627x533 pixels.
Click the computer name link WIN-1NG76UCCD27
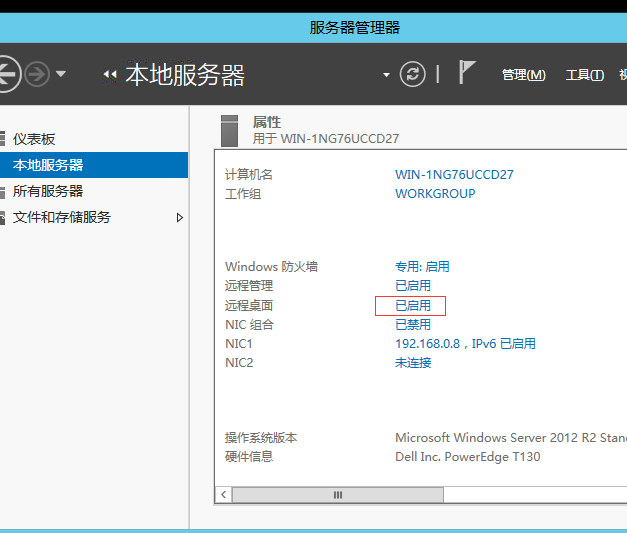click(454, 175)
